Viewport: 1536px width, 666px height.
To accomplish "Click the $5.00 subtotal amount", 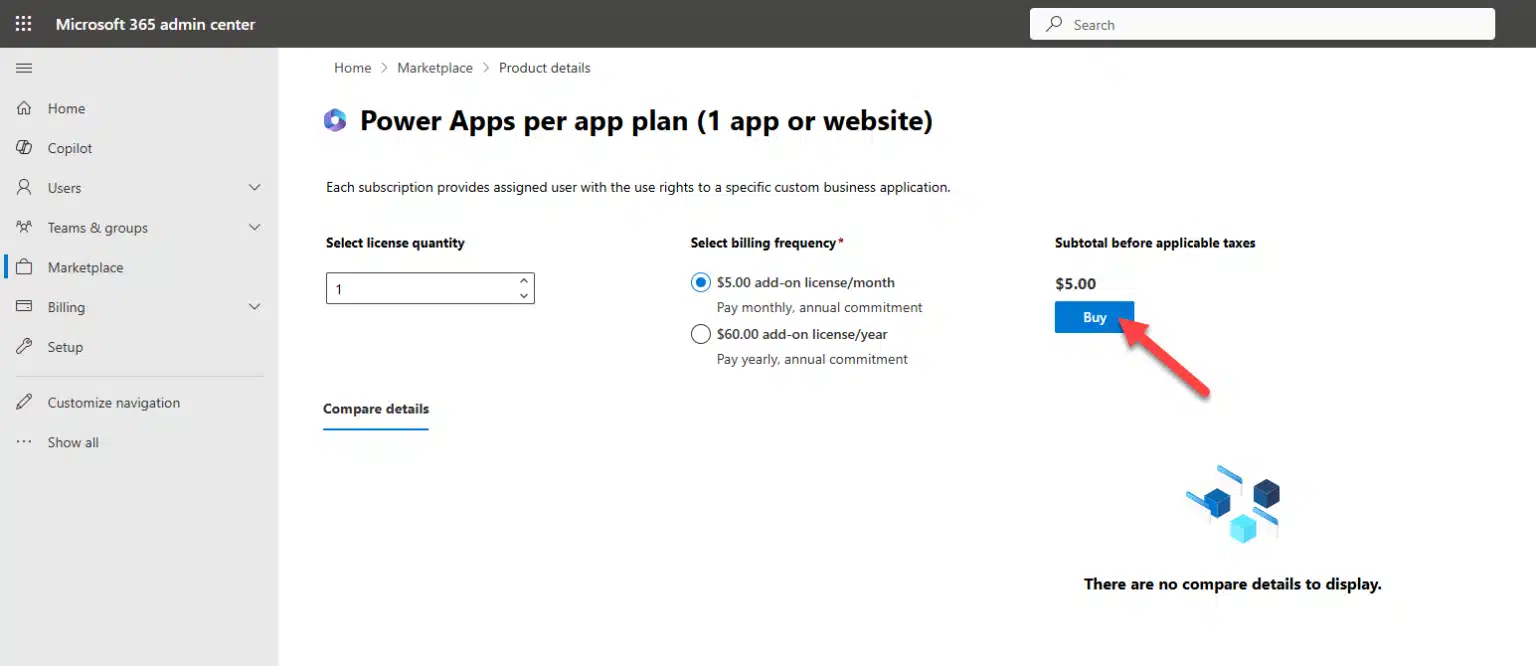I will [x=1075, y=284].
